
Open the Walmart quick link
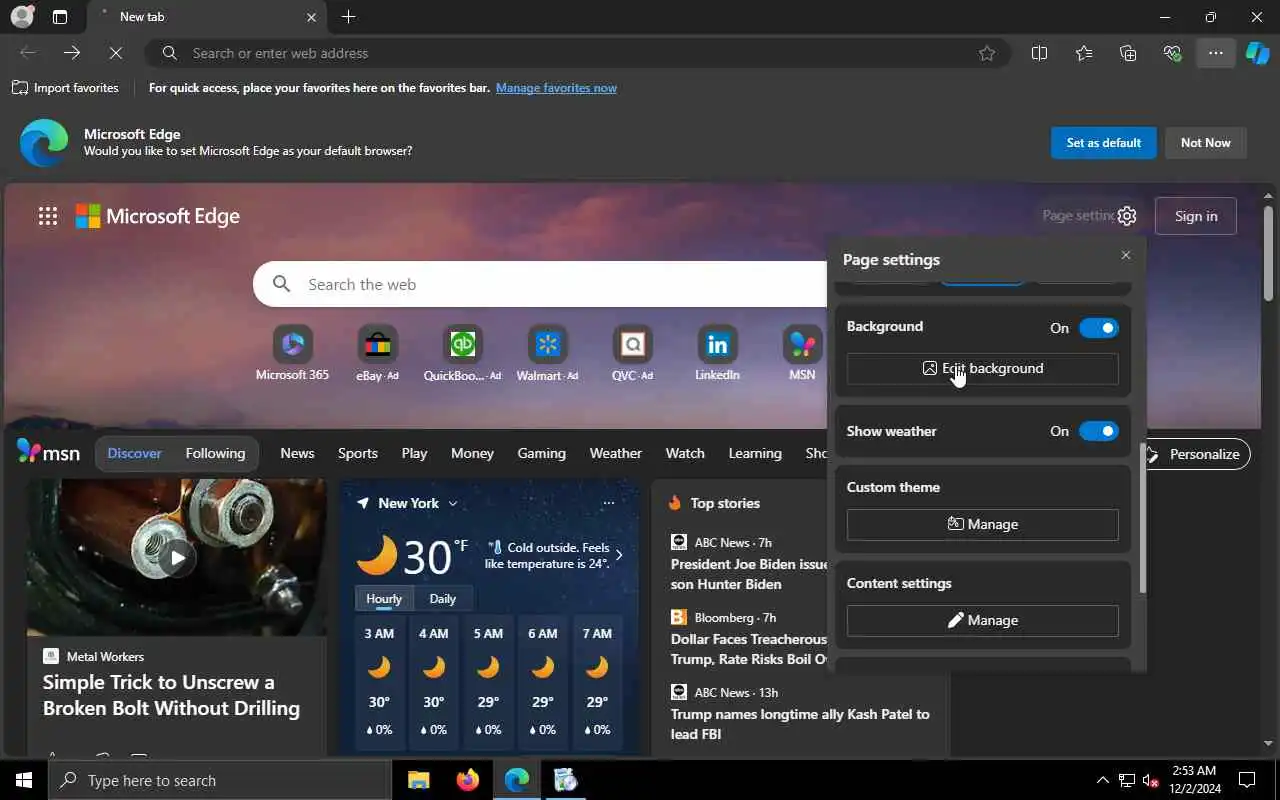click(547, 353)
